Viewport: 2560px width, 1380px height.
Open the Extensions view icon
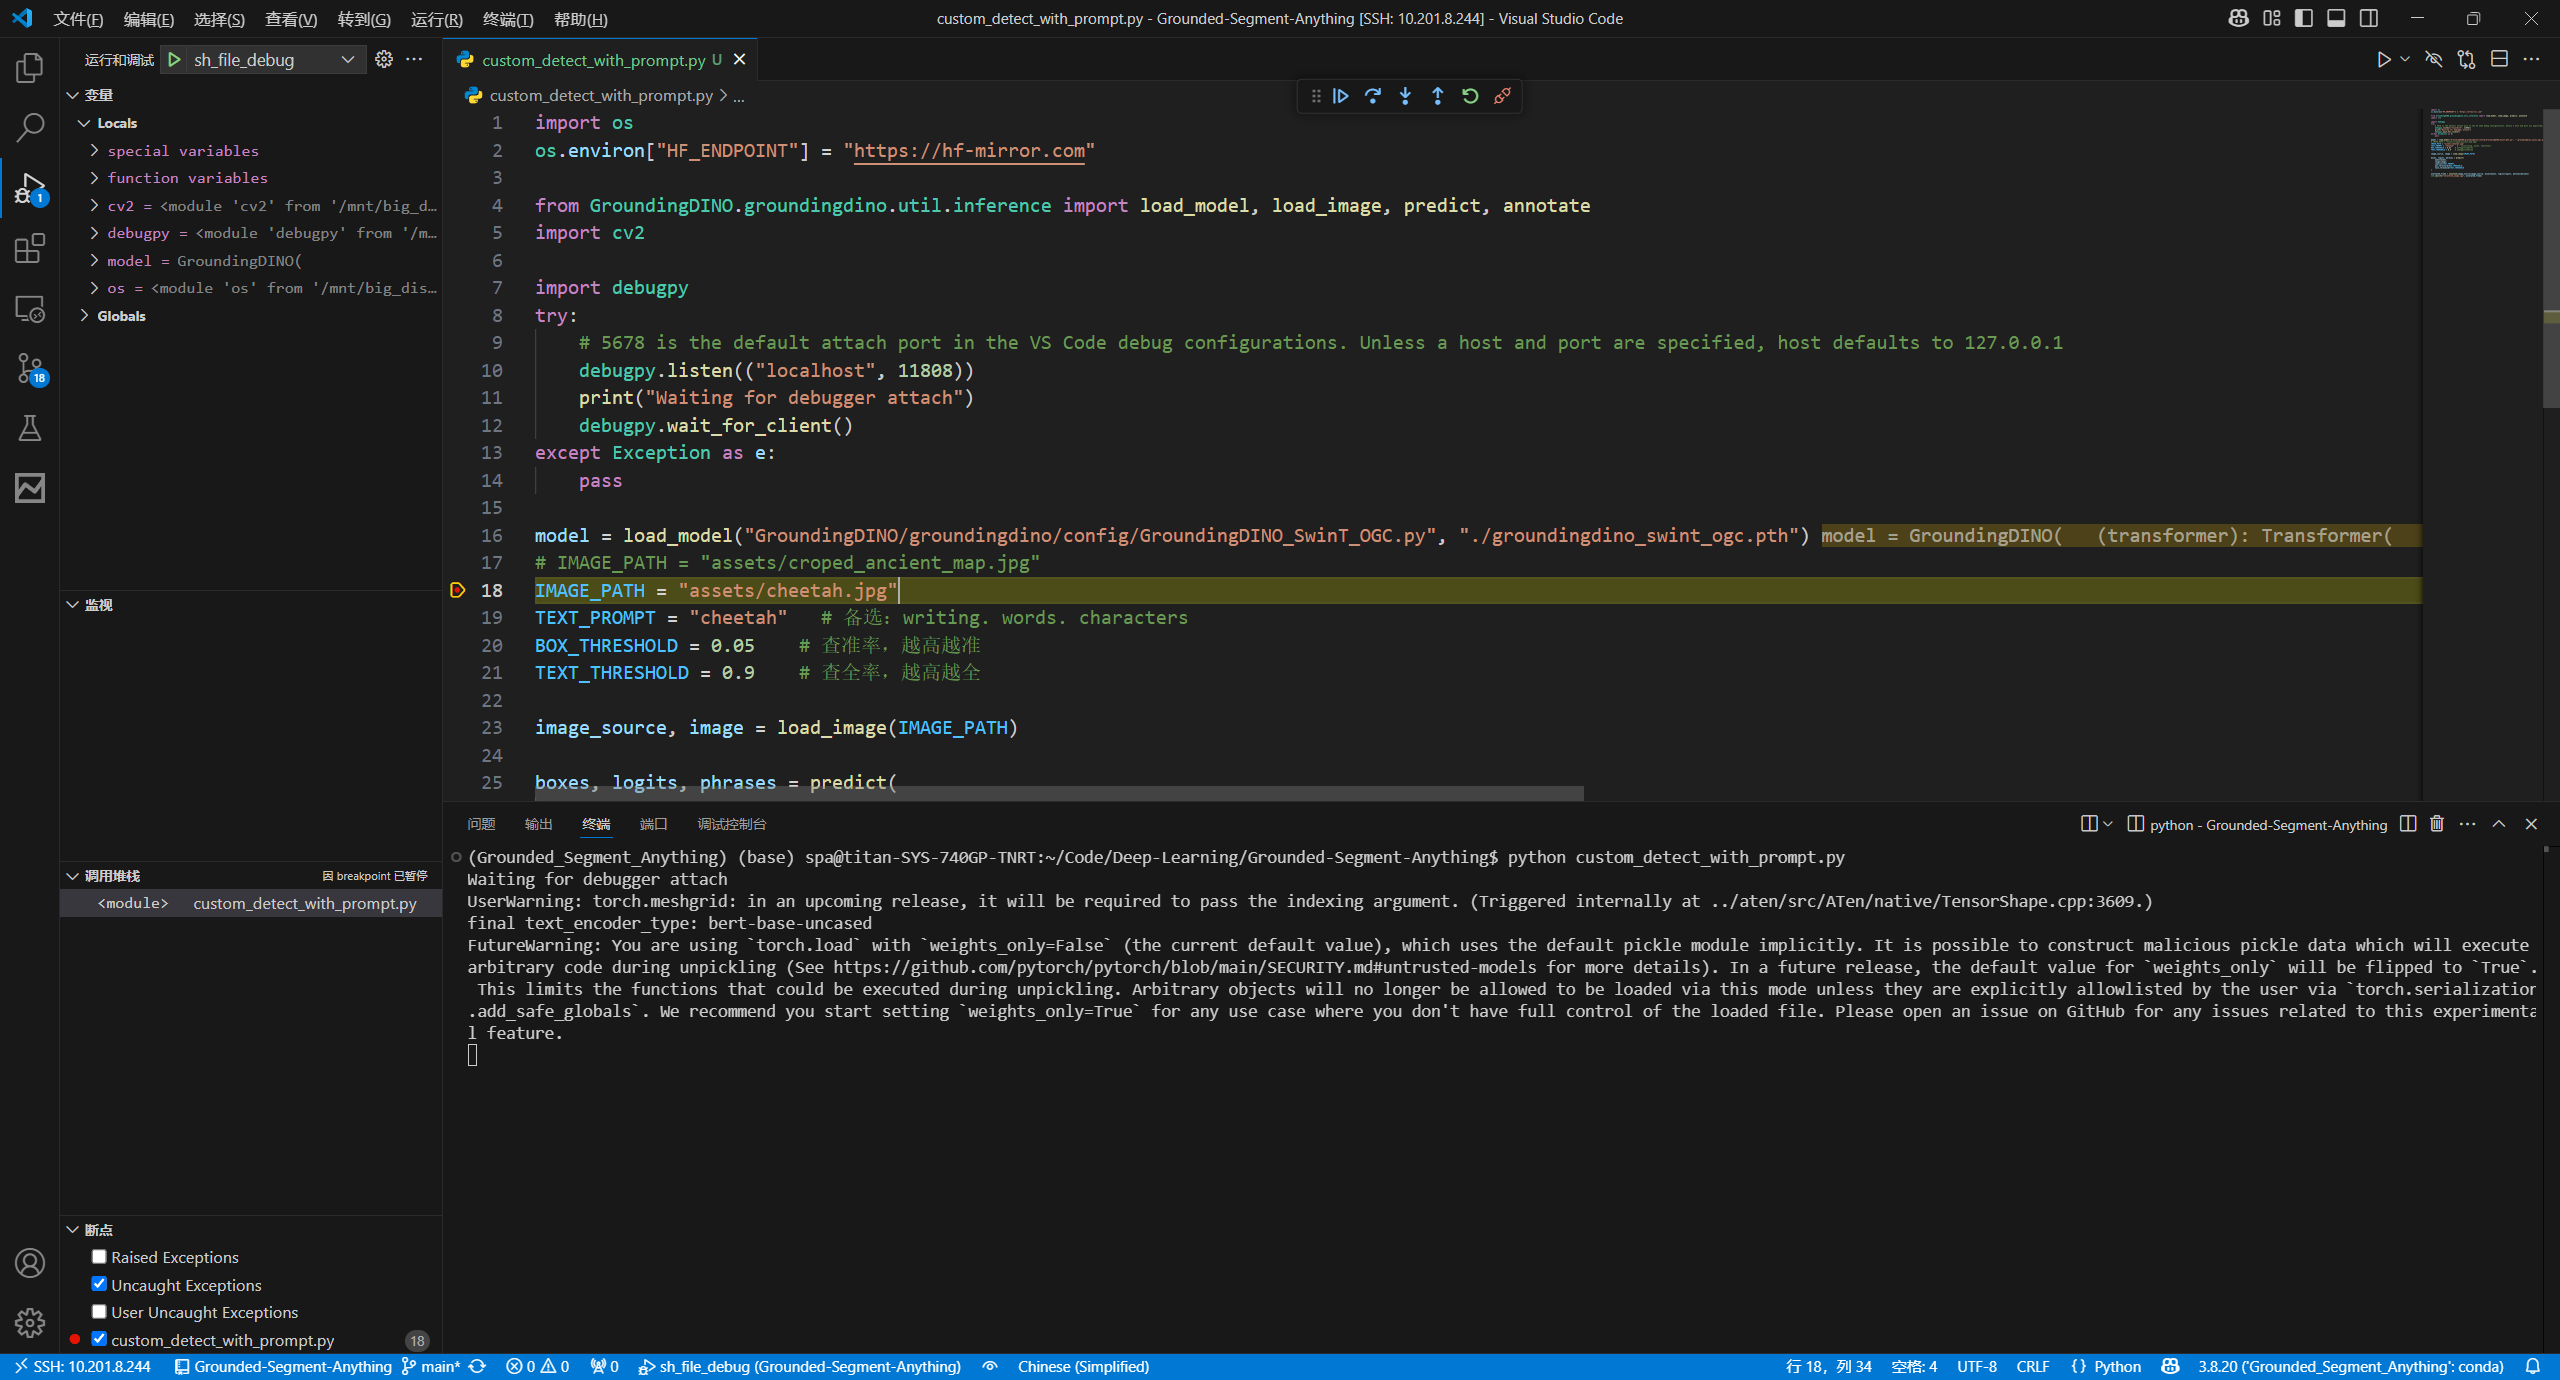[x=30, y=248]
